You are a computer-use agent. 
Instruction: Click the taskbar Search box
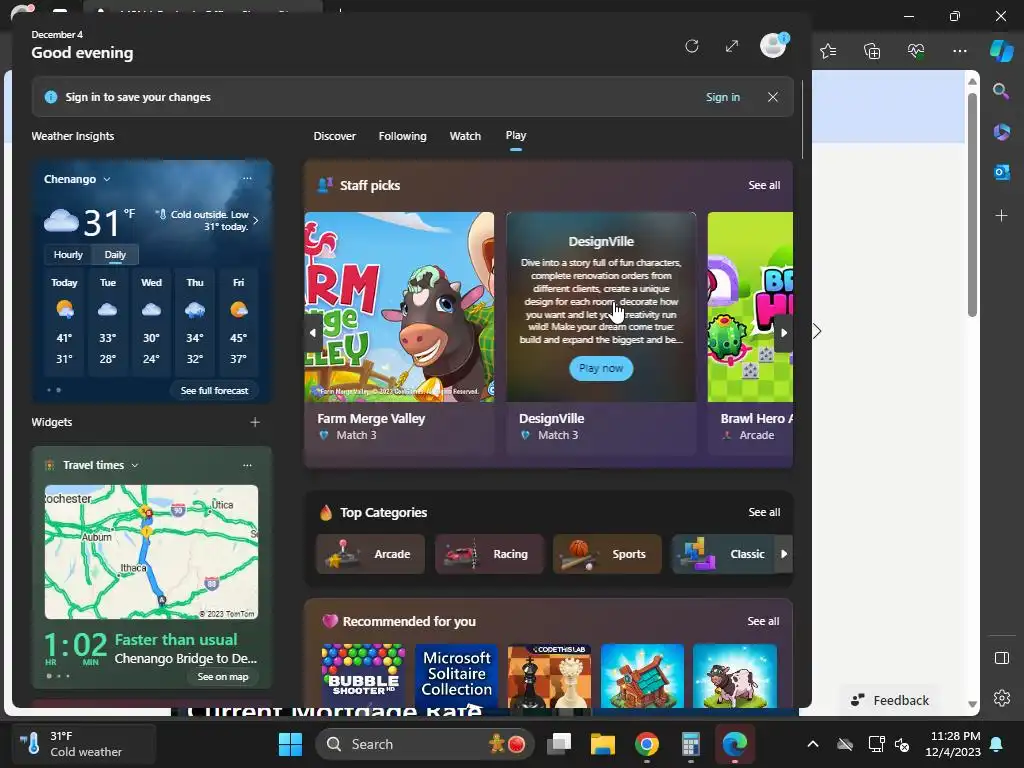pyautogui.click(x=424, y=744)
